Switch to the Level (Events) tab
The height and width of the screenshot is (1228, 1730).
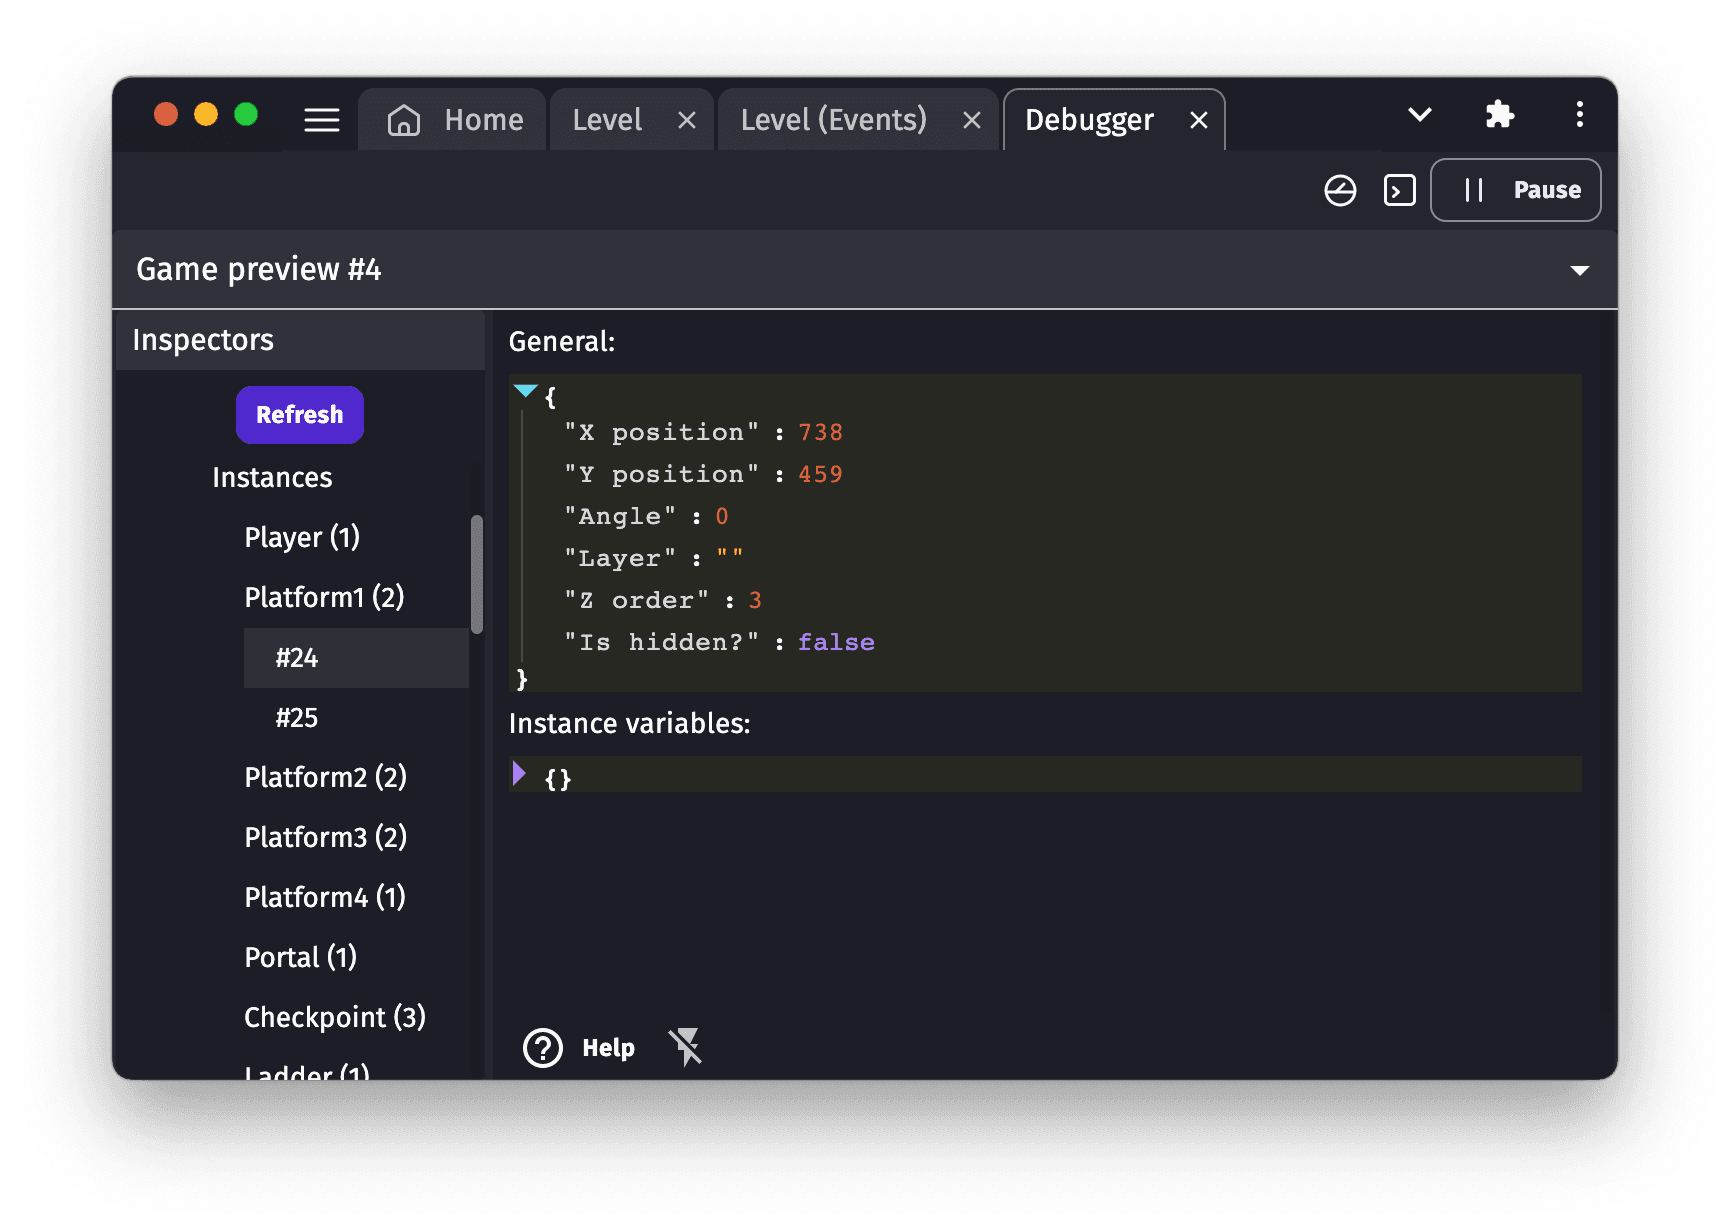pyautogui.click(x=833, y=120)
